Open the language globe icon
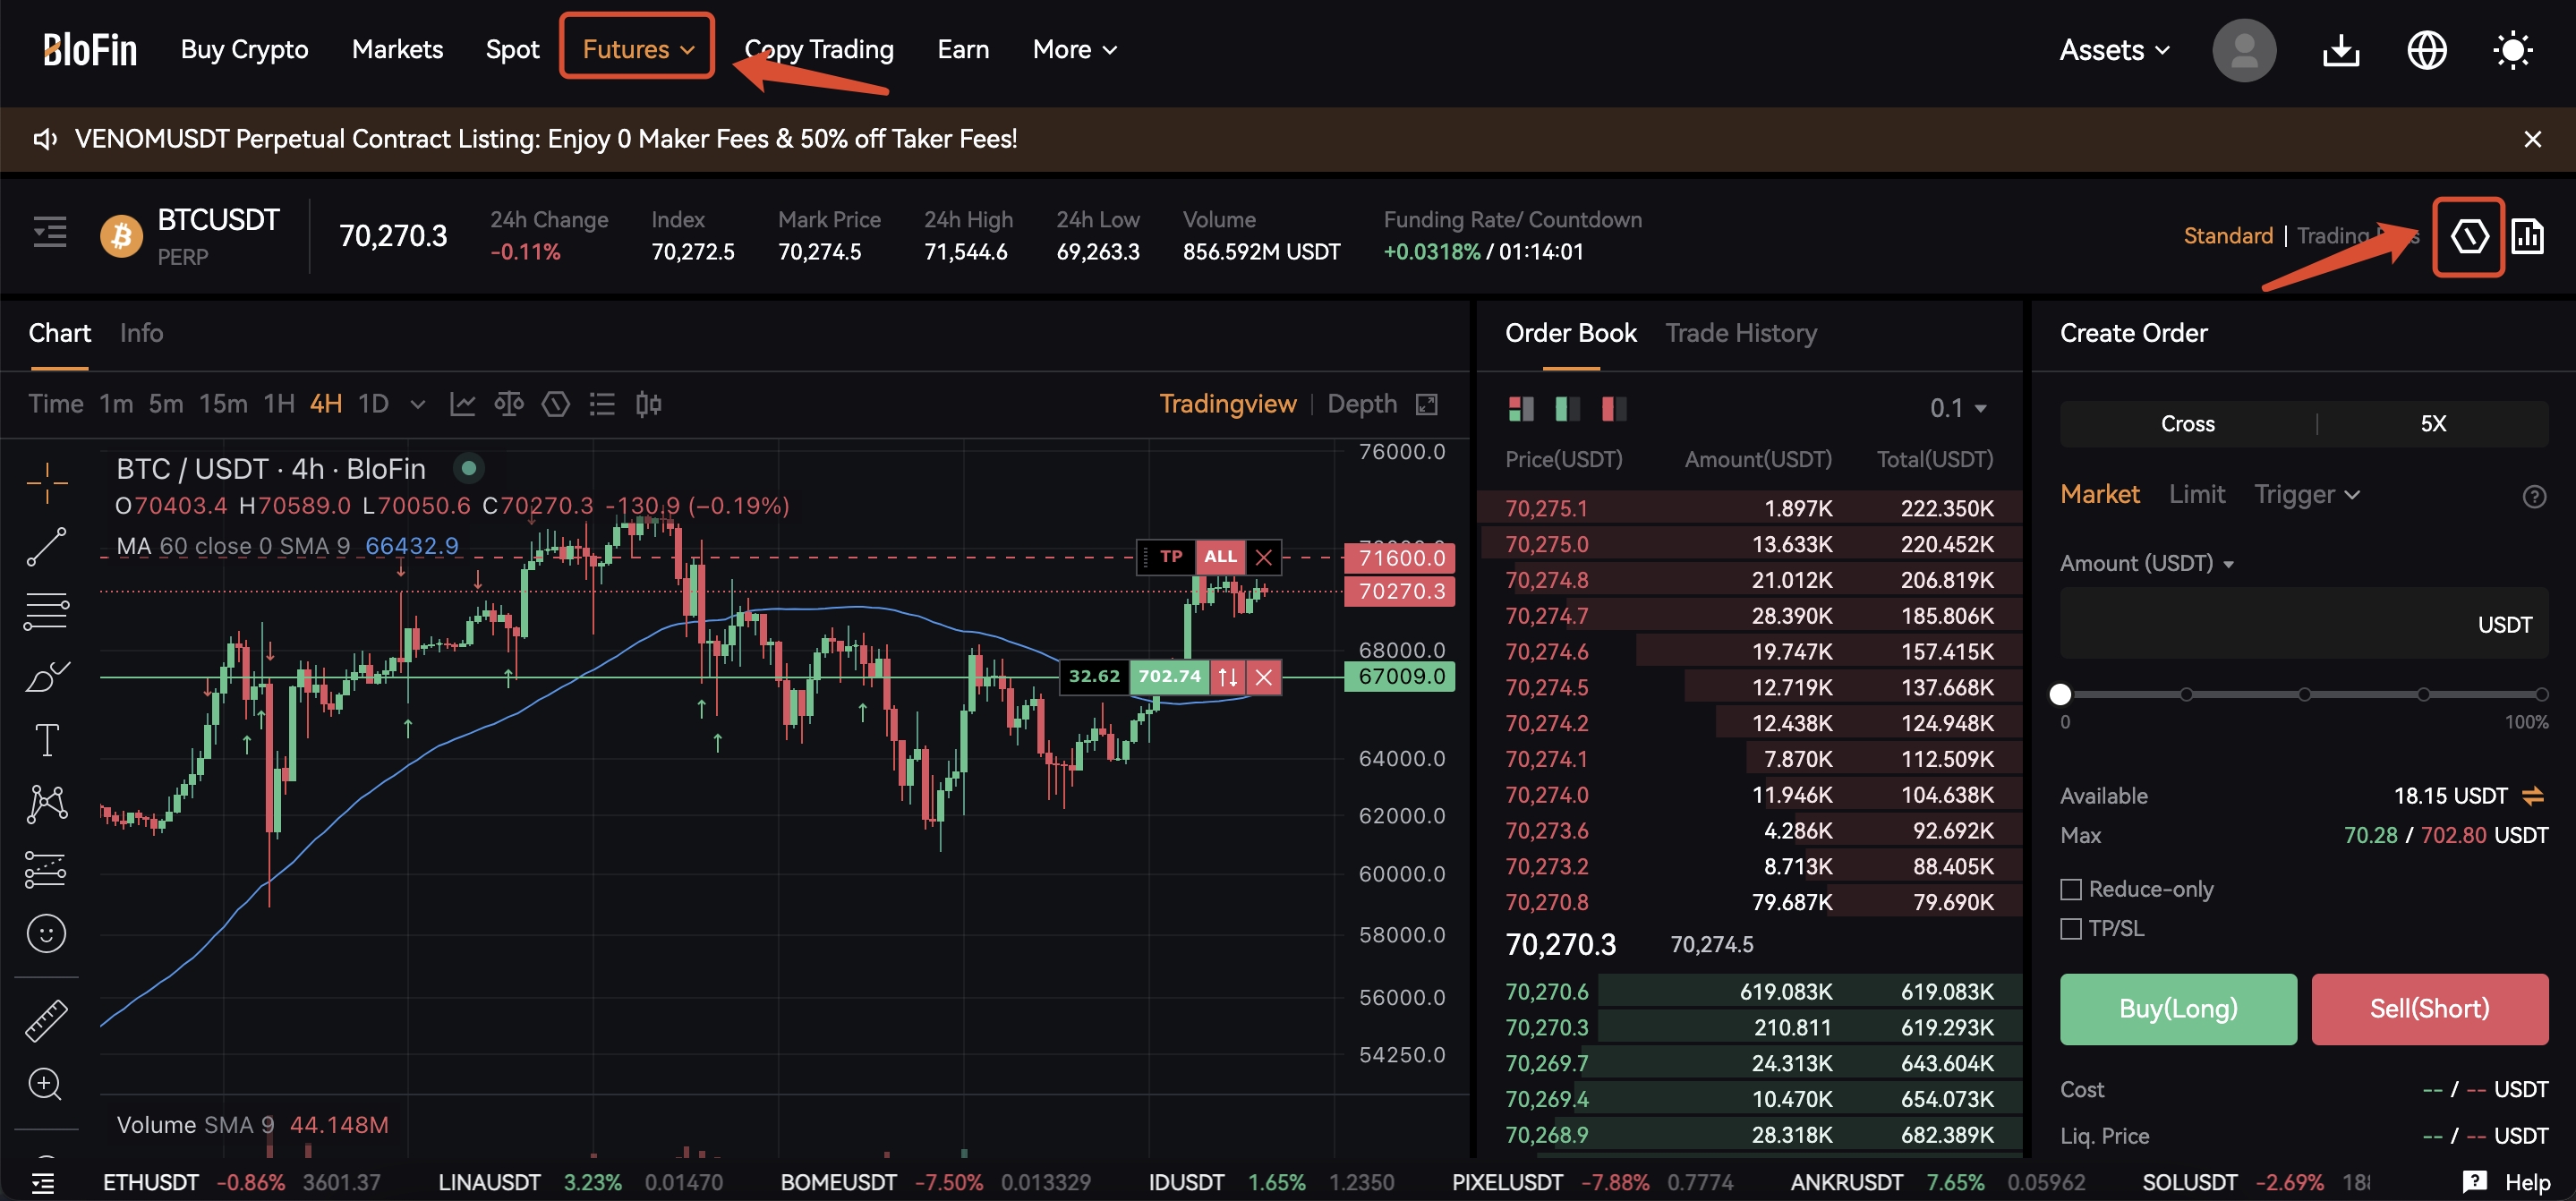 pyautogui.click(x=2426, y=50)
